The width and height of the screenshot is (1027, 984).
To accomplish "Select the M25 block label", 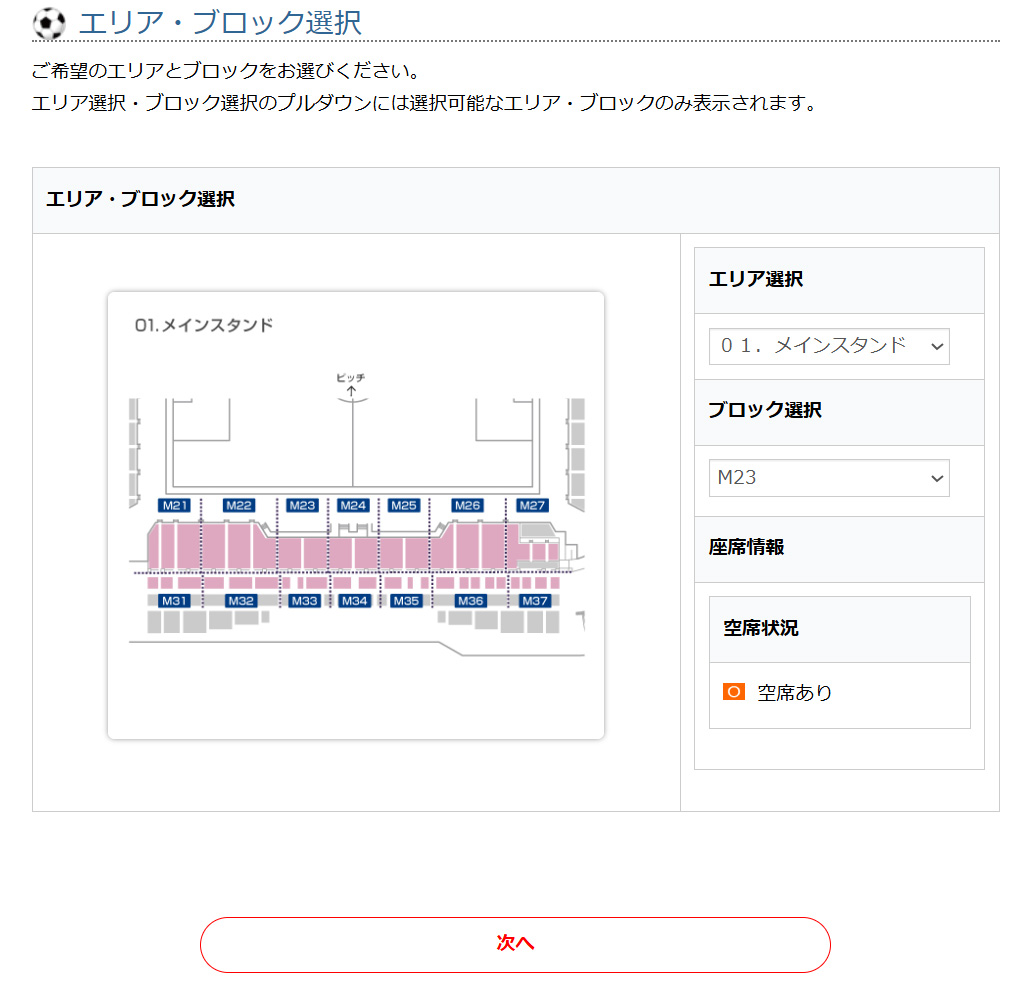I will pos(403,506).
